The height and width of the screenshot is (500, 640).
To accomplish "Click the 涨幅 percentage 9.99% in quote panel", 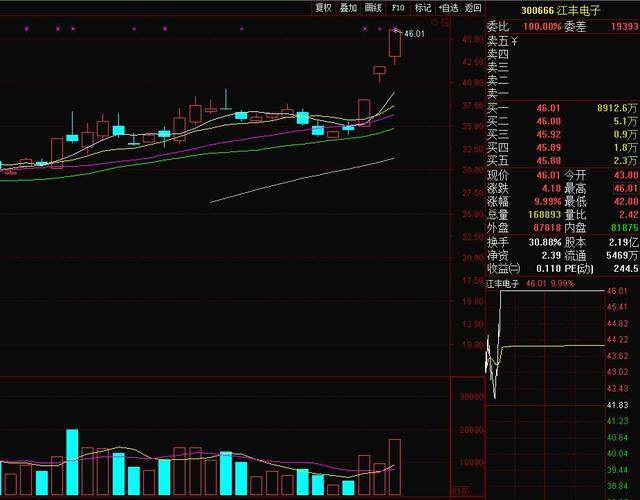I will (548, 202).
